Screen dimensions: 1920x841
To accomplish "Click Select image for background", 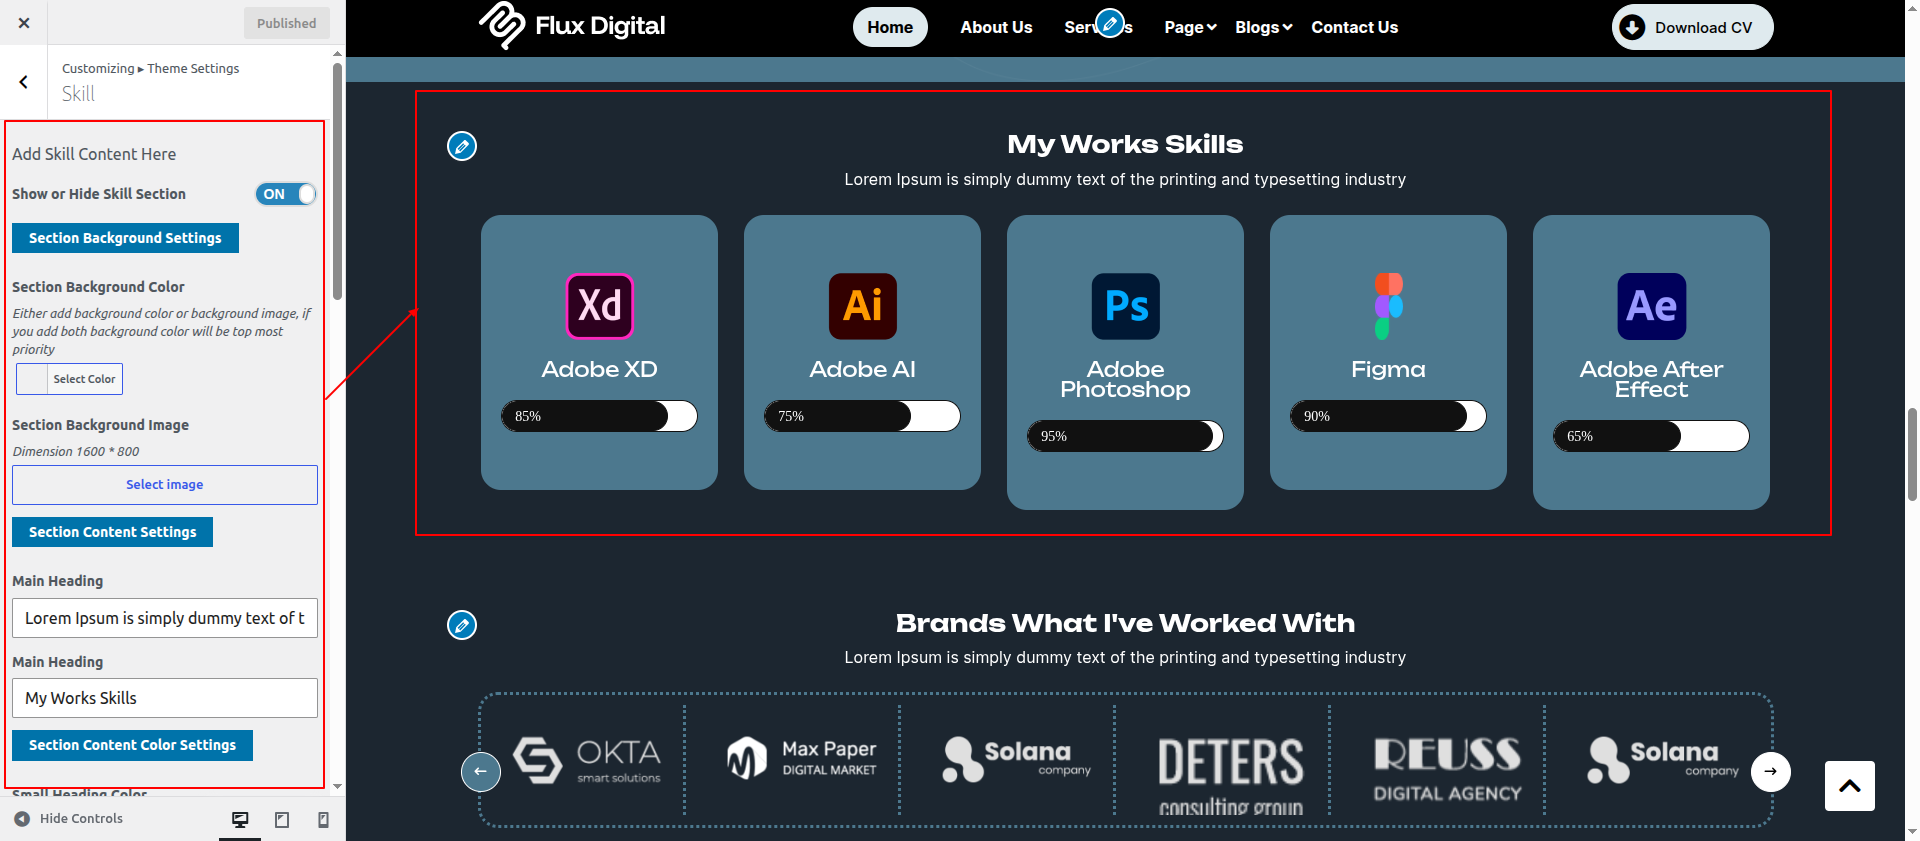I will point(165,485).
